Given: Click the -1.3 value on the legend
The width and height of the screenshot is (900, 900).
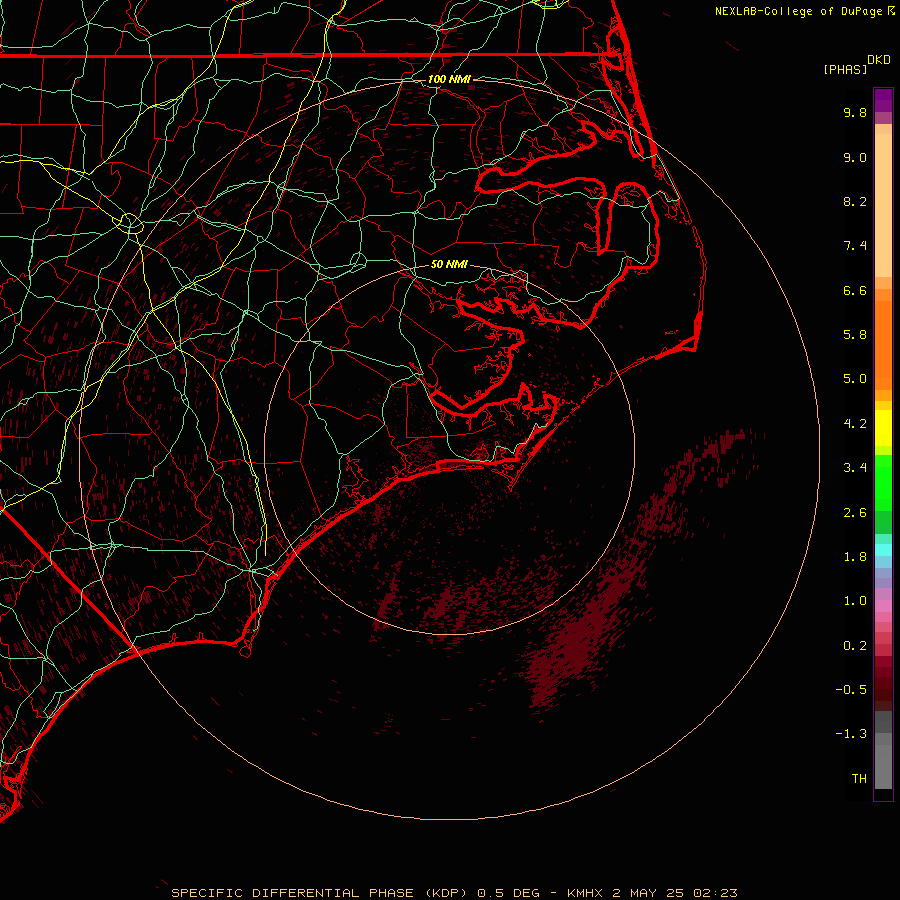Looking at the screenshot, I should (851, 734).
